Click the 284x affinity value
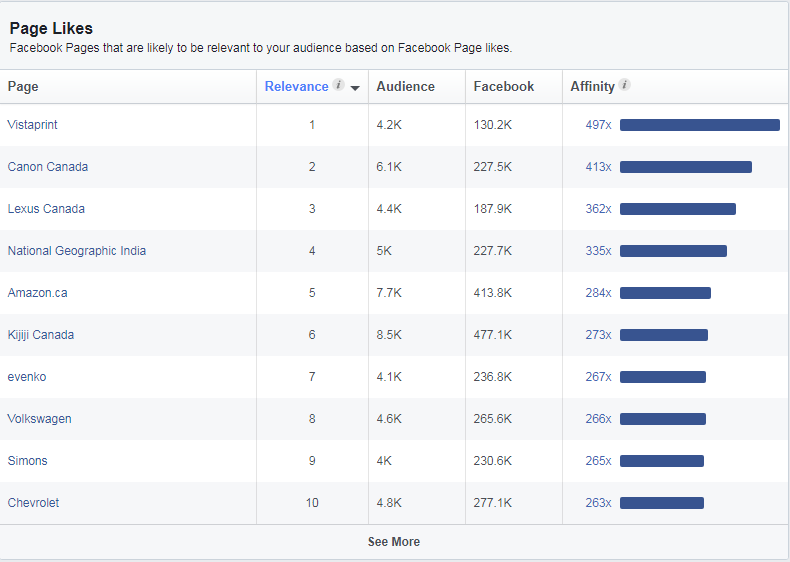Screen dimensions: 790x562 [x=599, y=293]
